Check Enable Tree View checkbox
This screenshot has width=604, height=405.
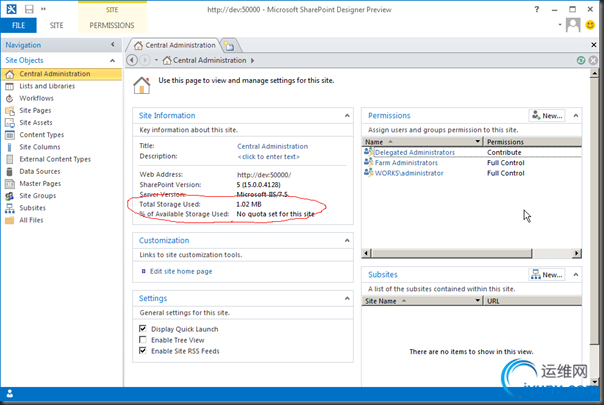point(143,340)
